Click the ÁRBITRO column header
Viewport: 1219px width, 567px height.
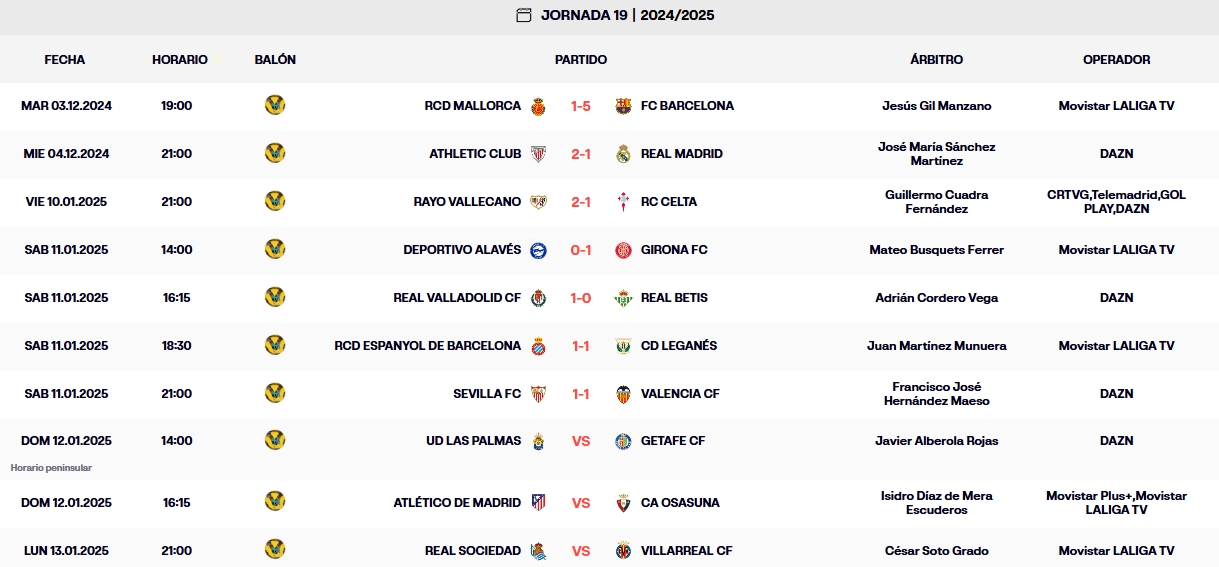pyautogui.click(x=937, y=60)
